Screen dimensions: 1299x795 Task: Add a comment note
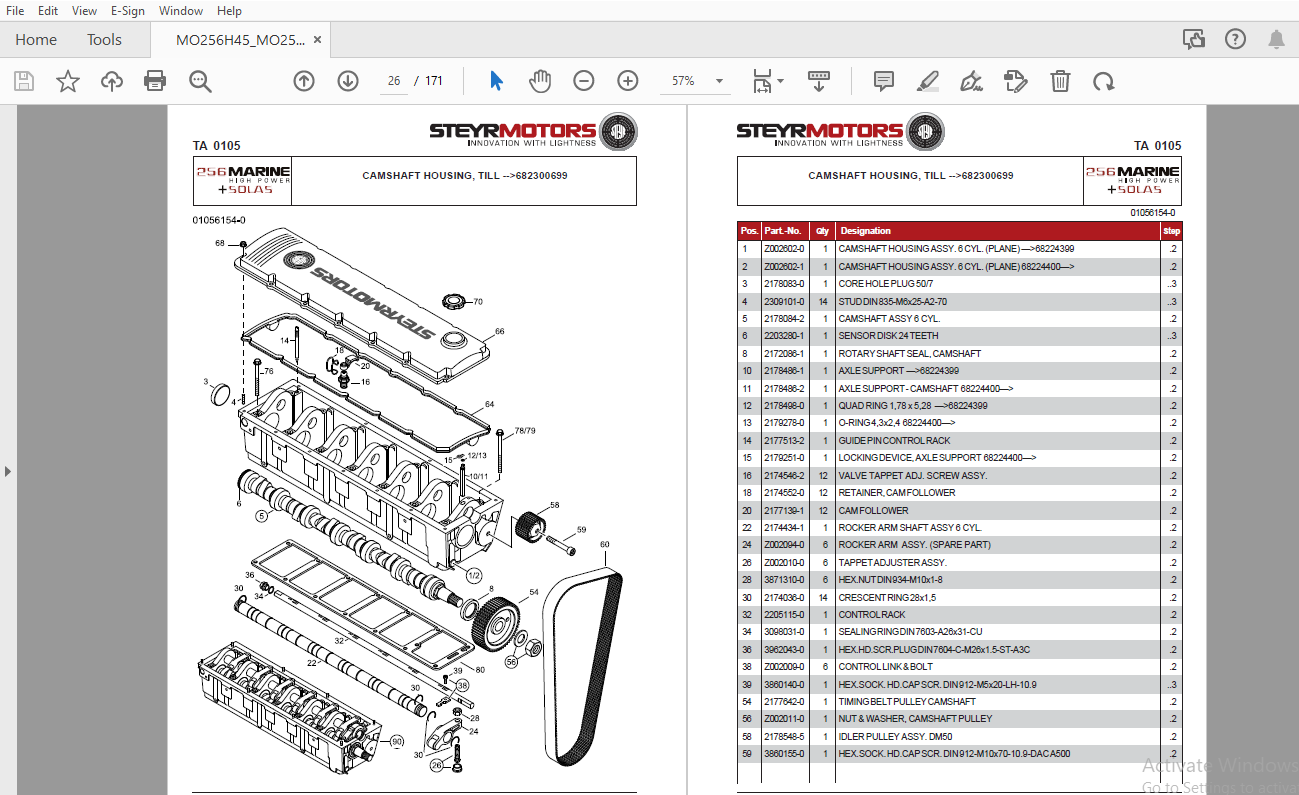pyautogui.click(x=884, y=81)
